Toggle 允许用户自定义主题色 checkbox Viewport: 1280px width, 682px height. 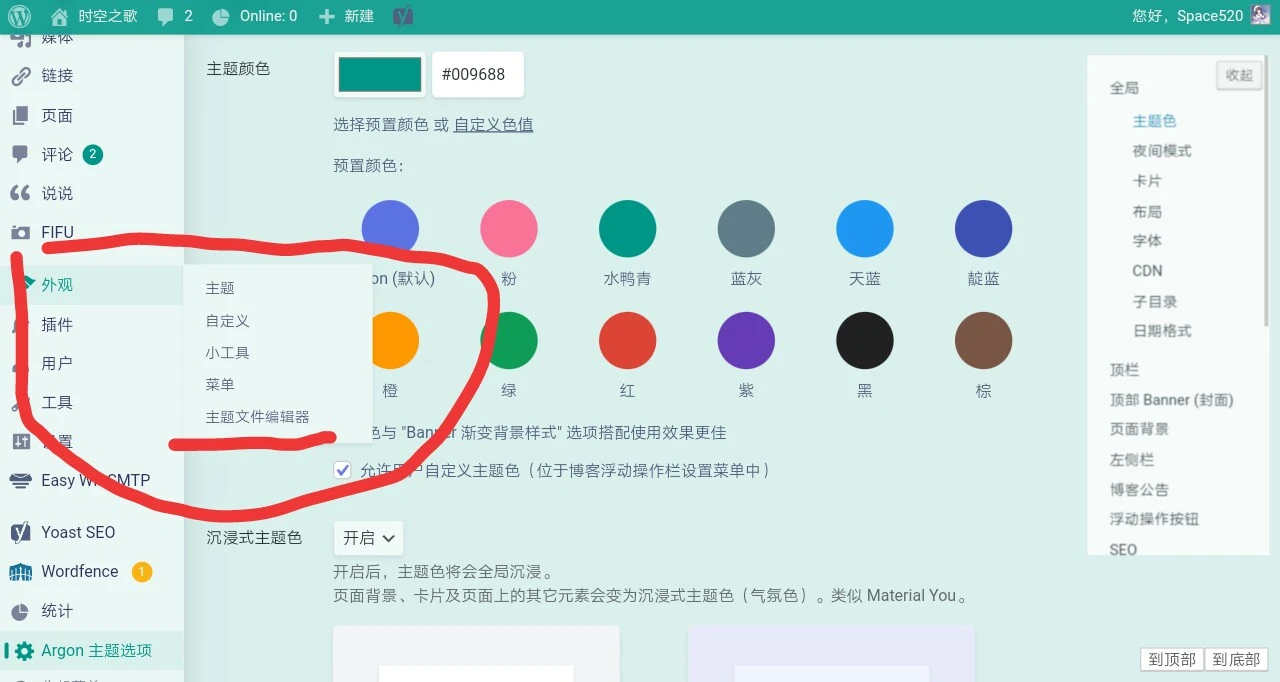[343, 470]
